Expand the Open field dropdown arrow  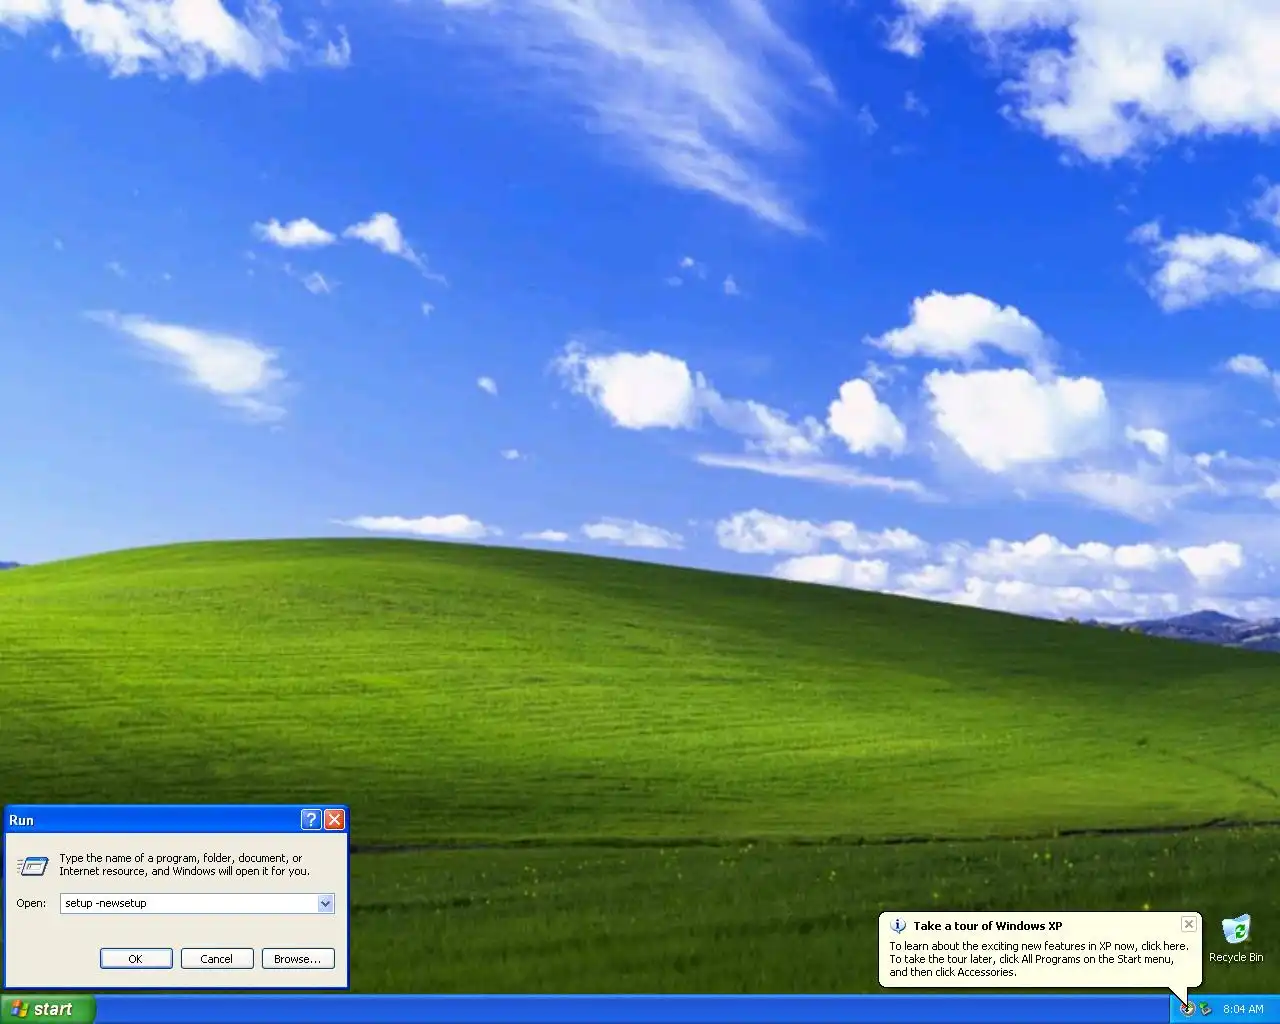click(x=325, y=903)
